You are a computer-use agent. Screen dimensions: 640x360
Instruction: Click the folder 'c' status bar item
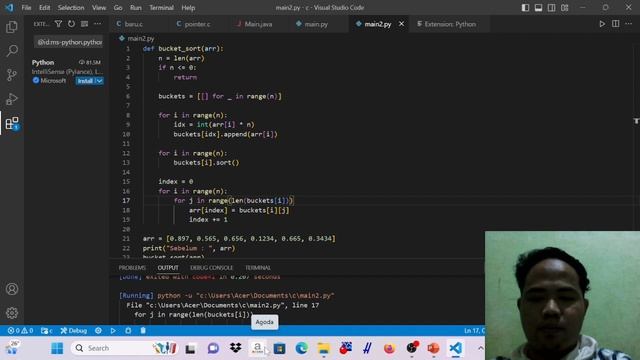[x=46, y=331]
